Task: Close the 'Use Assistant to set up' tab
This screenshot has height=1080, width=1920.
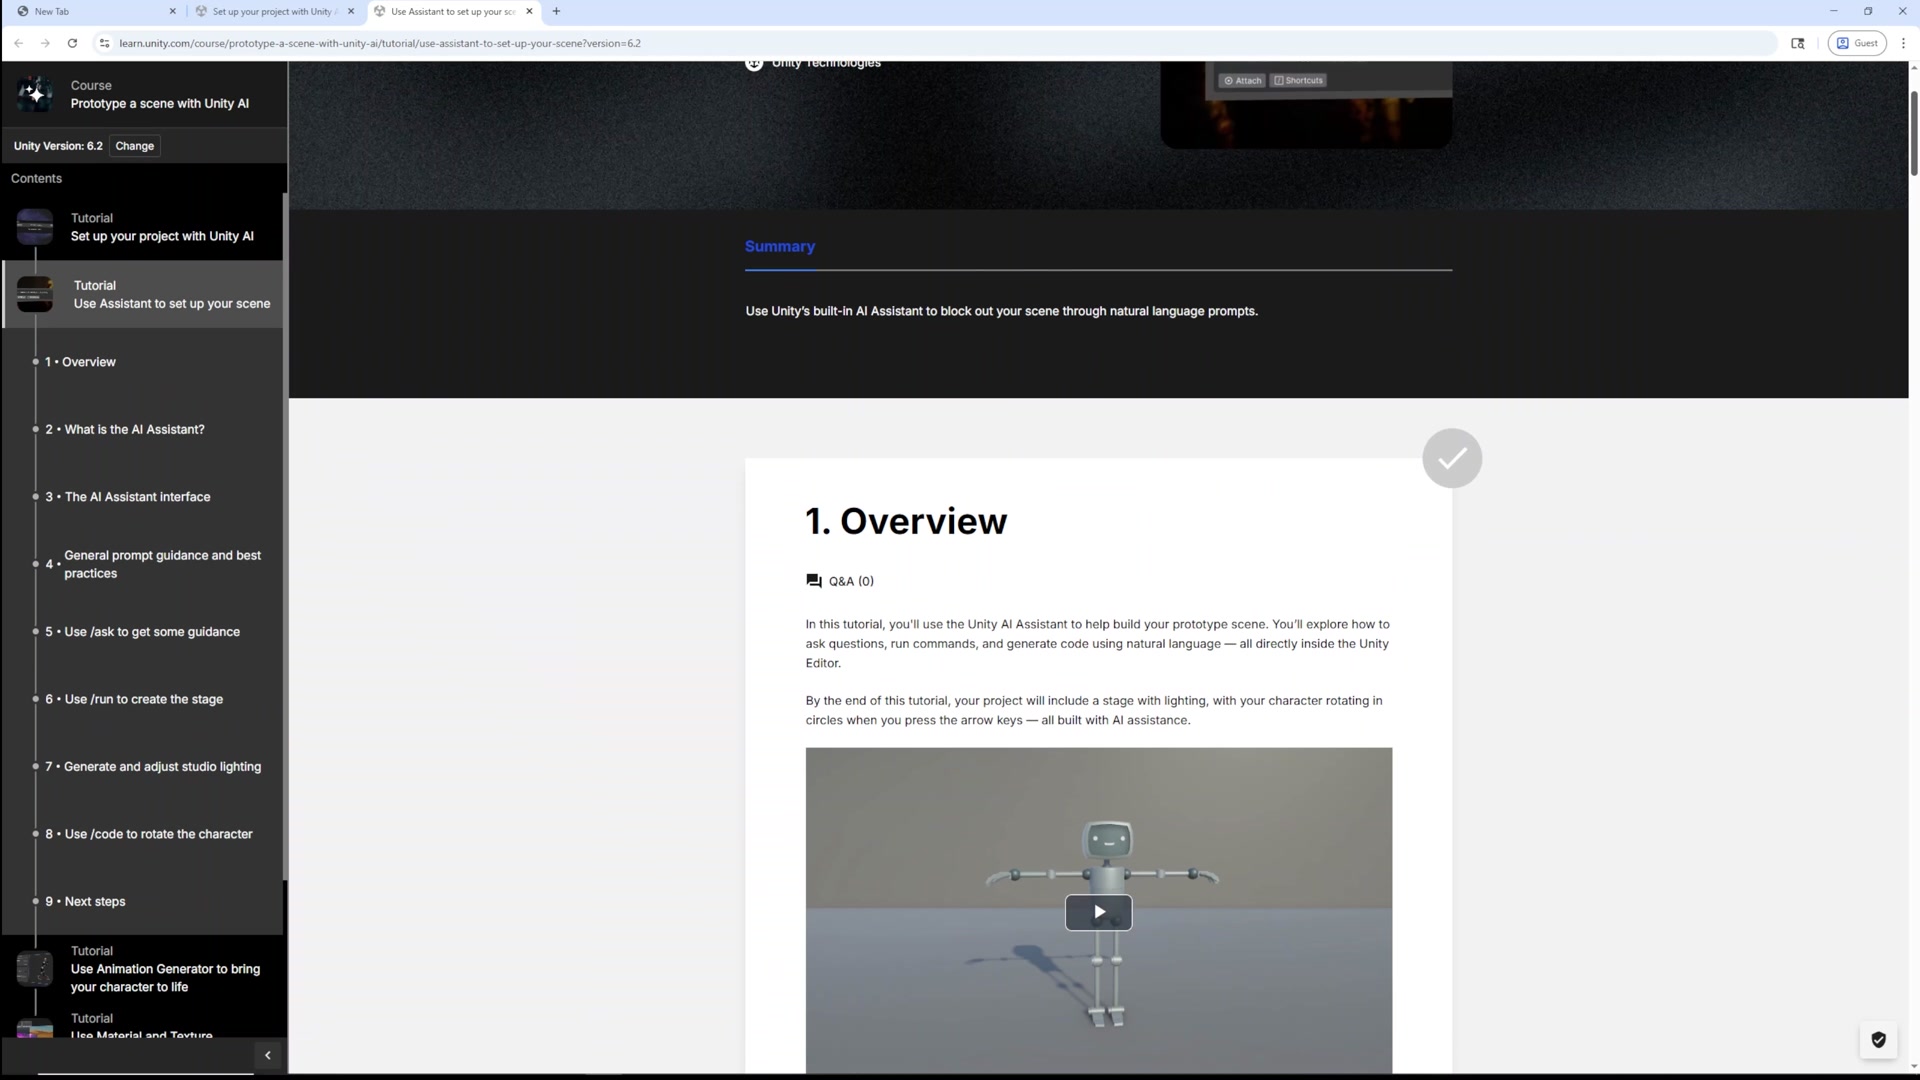Action: 529,11
